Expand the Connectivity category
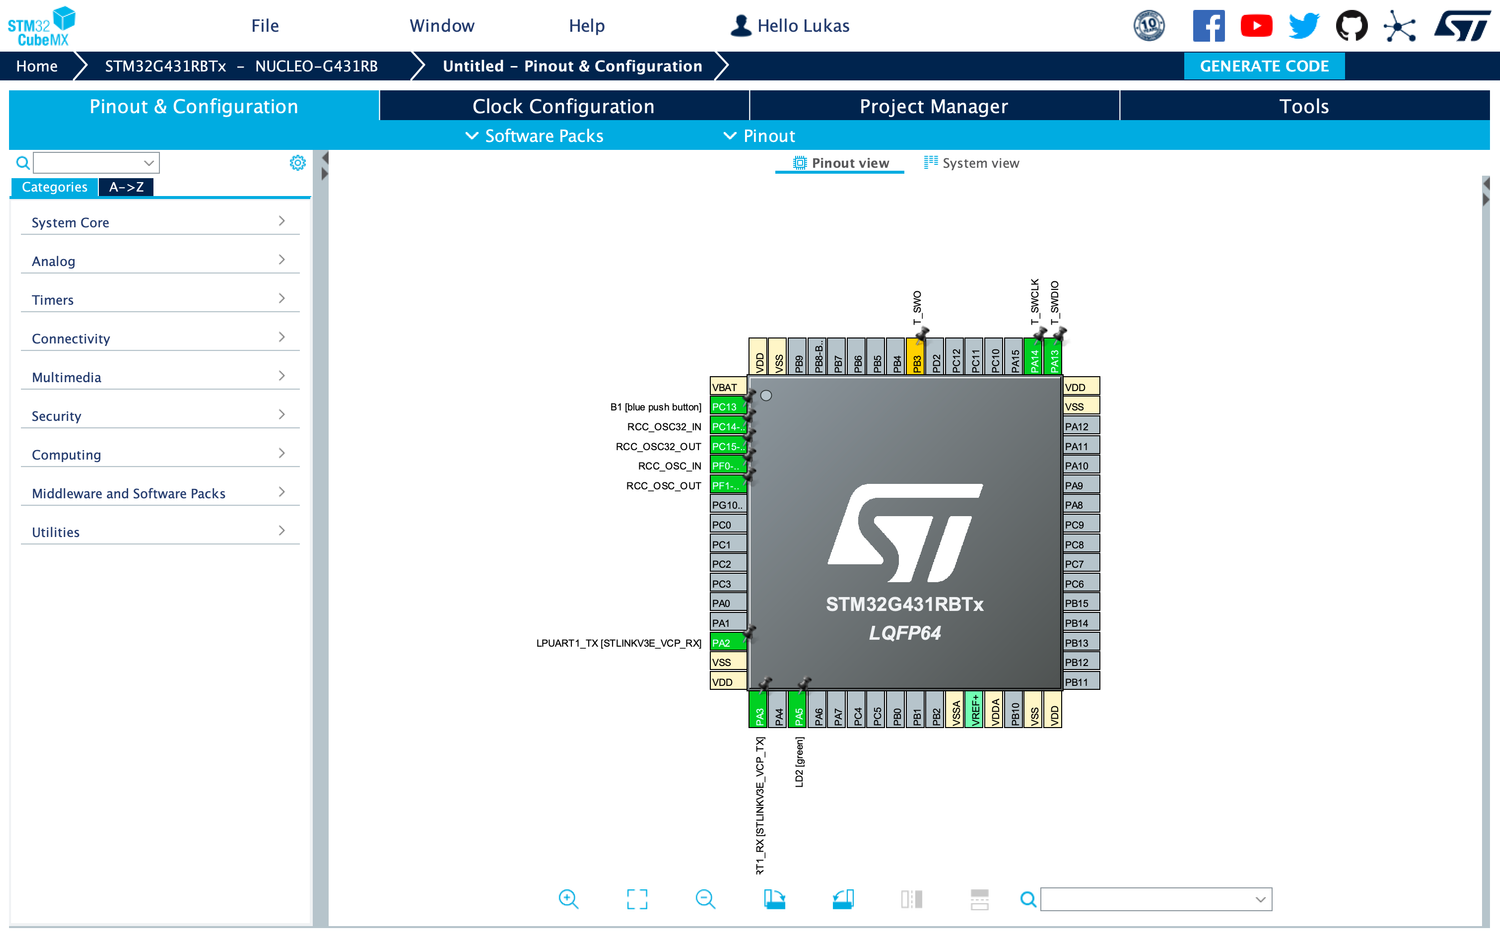 160,338
